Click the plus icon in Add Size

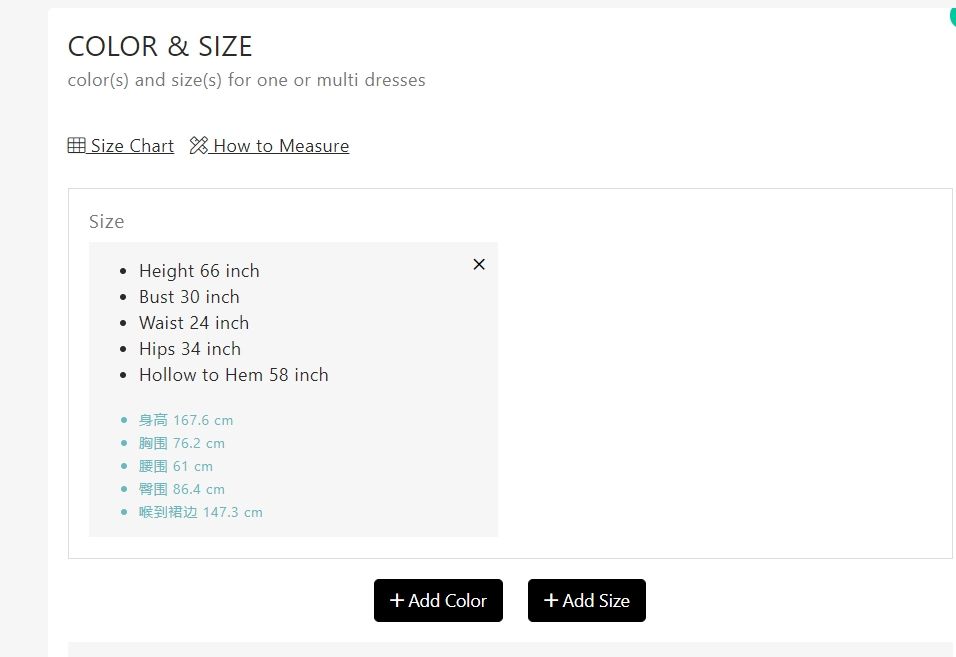click(x=551, y=600)
